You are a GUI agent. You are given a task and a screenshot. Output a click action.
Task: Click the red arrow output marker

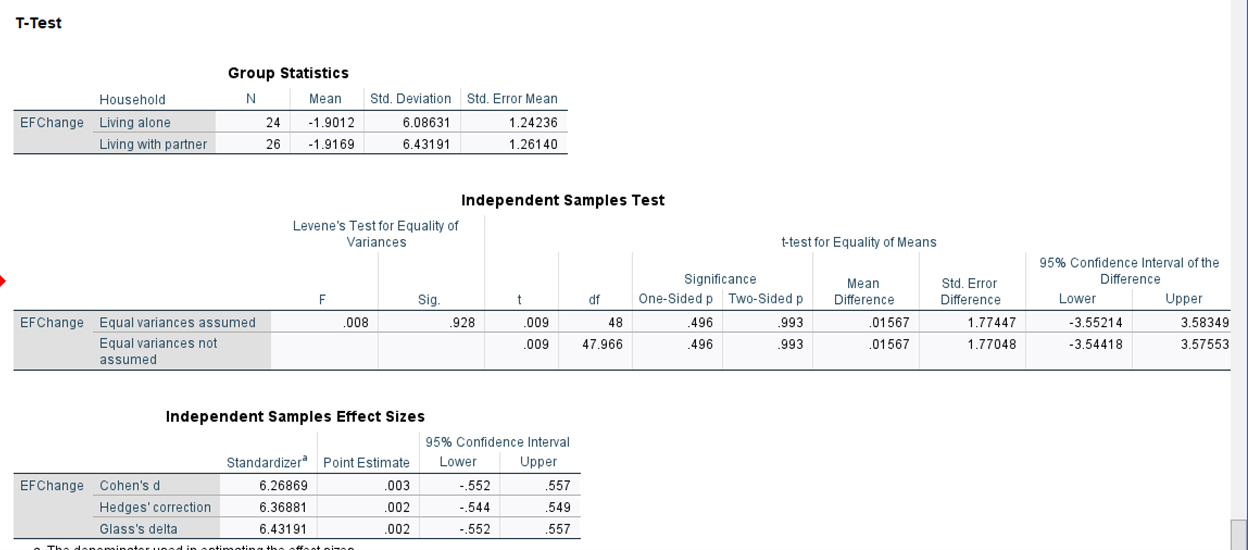(3, 281)
